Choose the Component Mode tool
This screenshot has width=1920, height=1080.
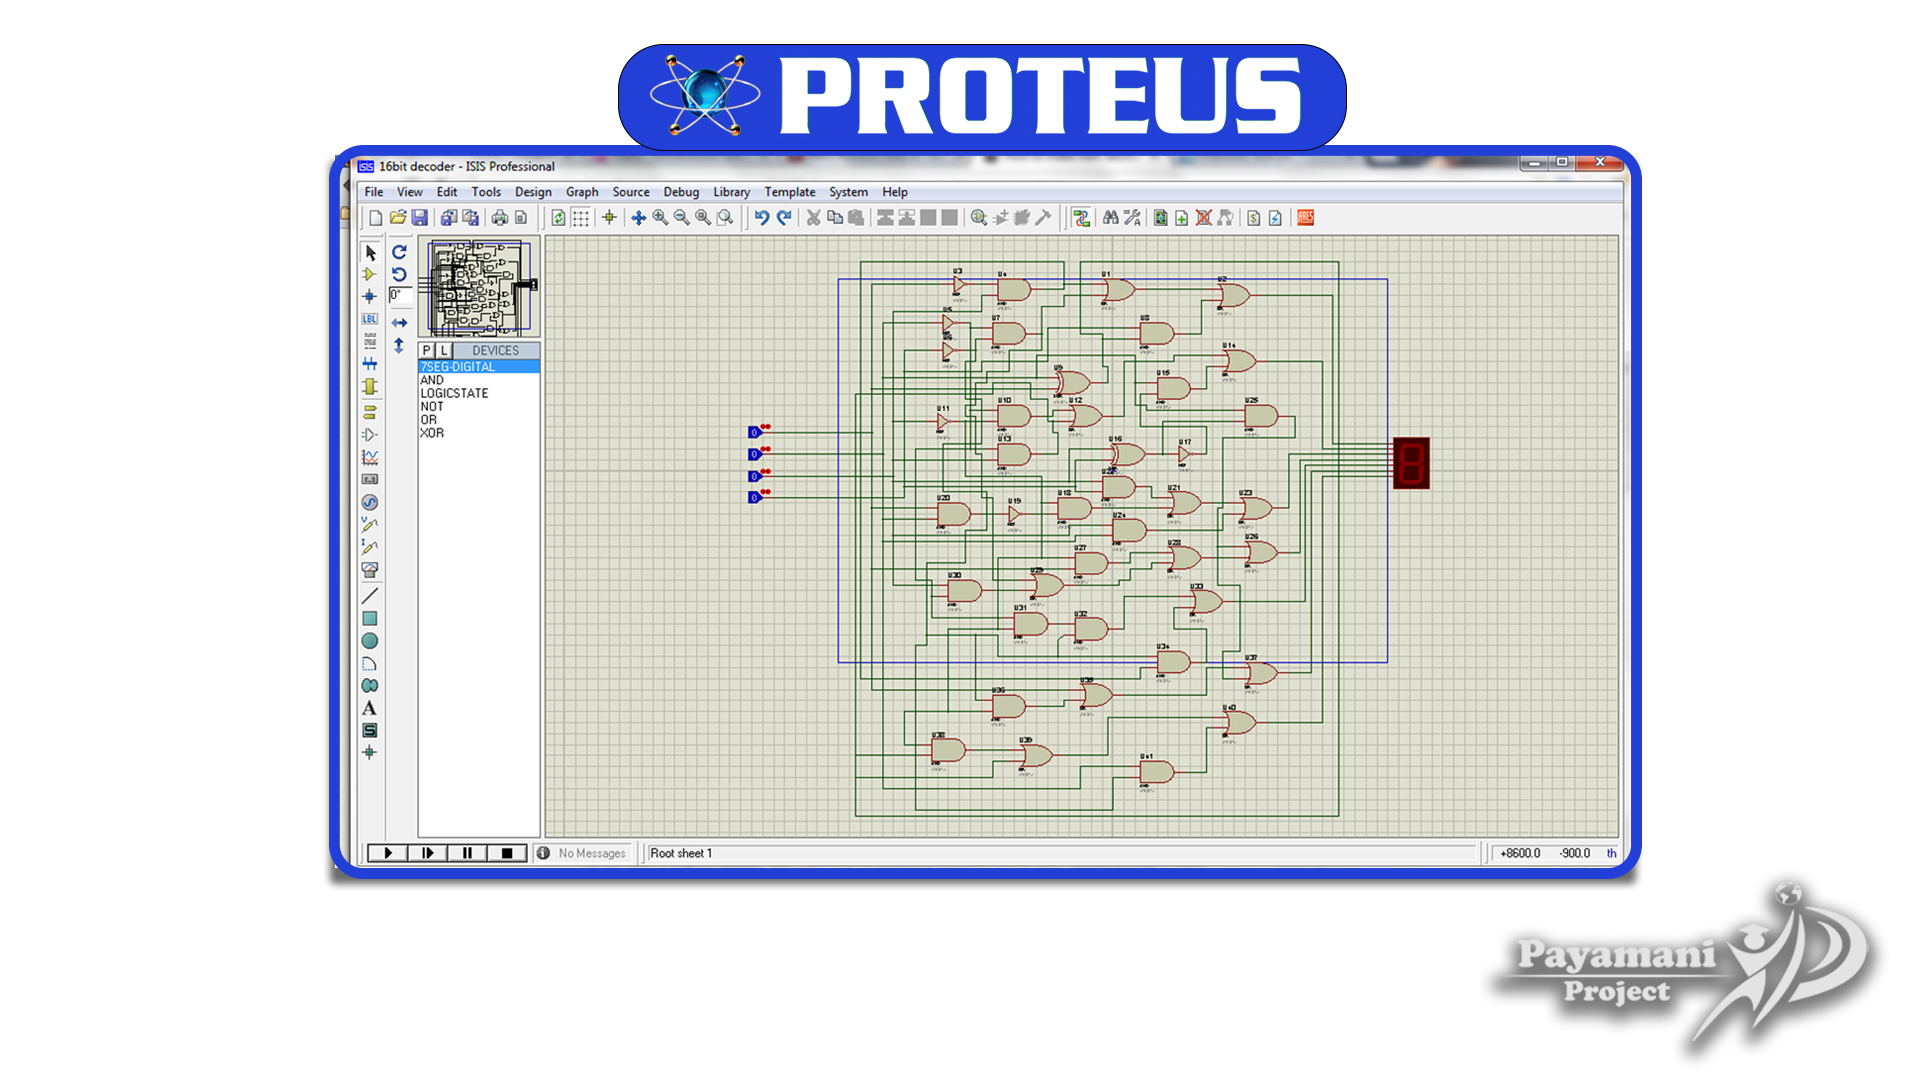(370, 274)
